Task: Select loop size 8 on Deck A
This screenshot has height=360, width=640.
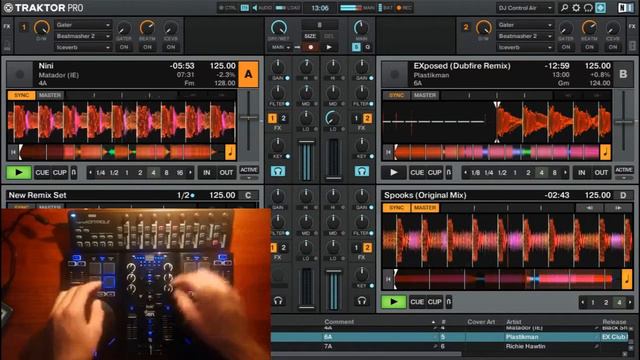Action: pyautogui.click(x=166, y=173)
